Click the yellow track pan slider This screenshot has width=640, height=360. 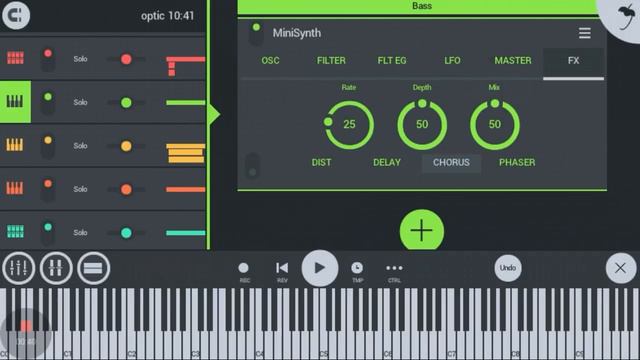[x=126, y=146]
